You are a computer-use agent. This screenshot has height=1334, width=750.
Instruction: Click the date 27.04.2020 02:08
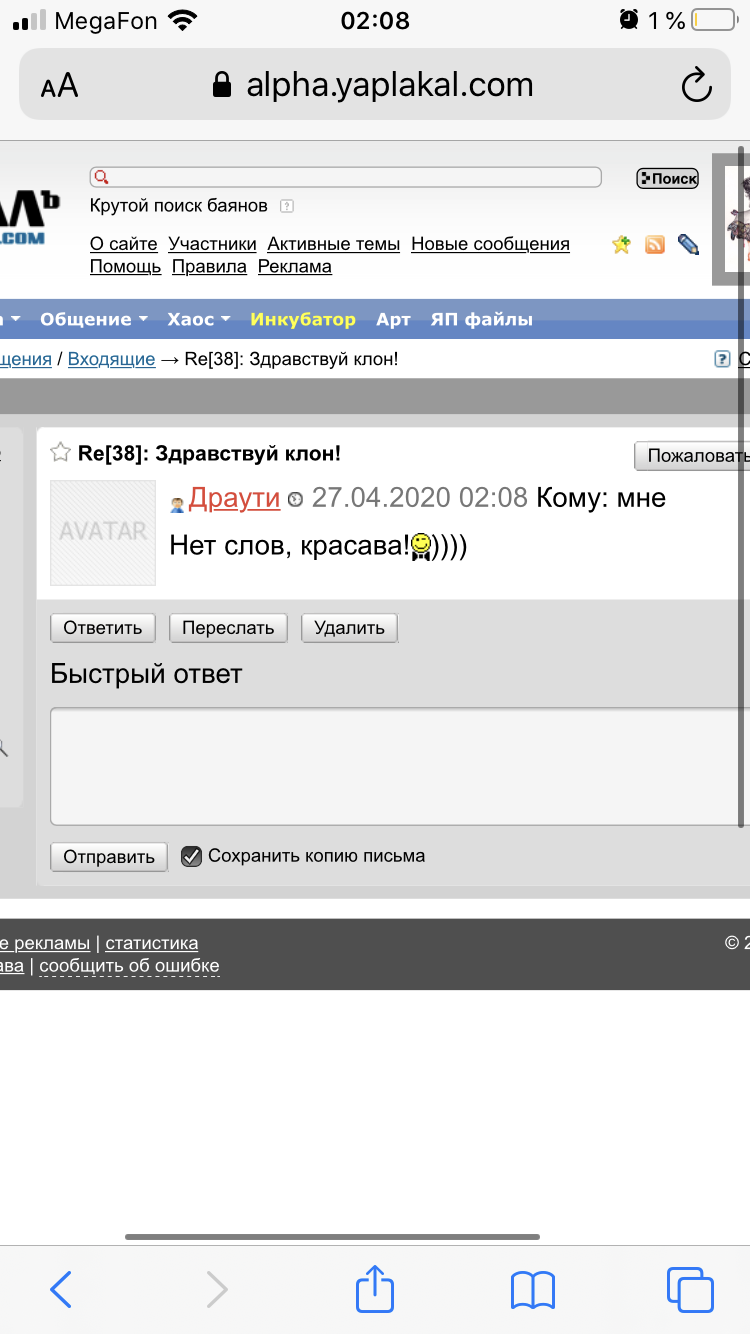420,498
